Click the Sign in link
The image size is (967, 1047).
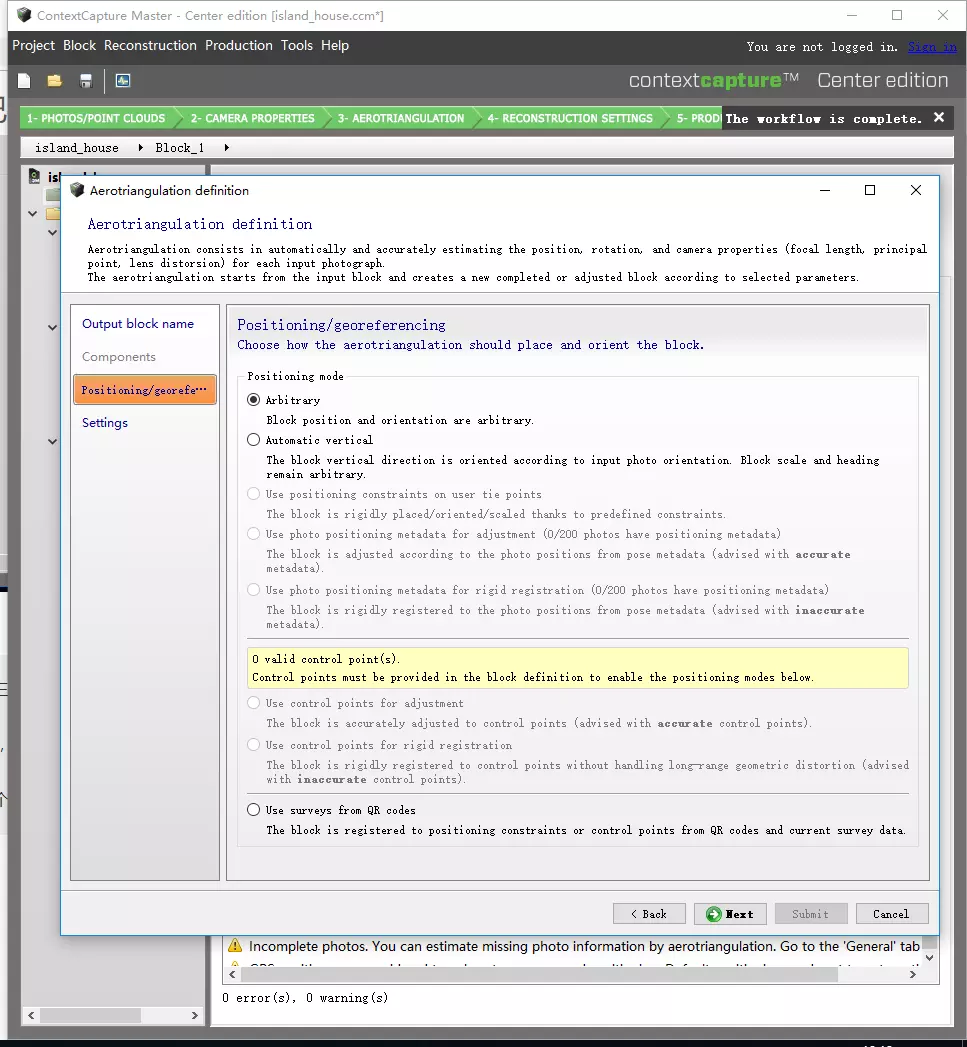coord(932,47)
